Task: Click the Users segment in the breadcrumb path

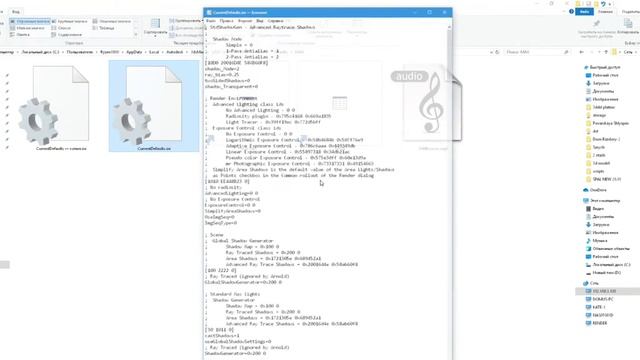Action: pyautogui.click(x=80, y=52)
